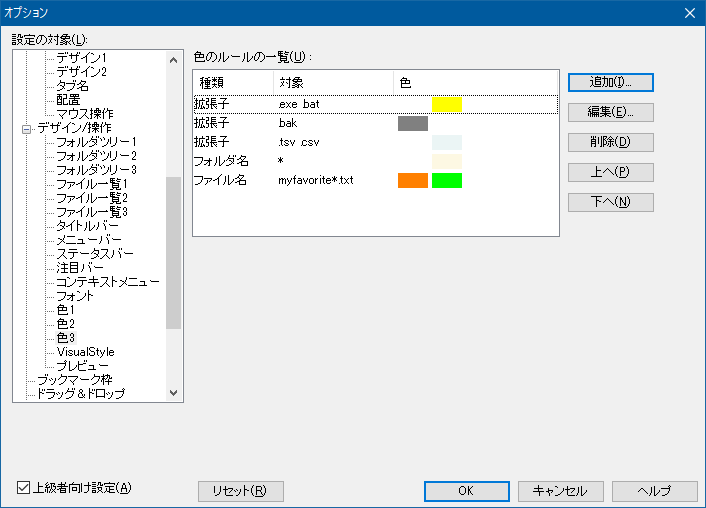Screen dimensions: 706x508
Task: Click the 追加(I)... button
Action: tap(610, 82)
